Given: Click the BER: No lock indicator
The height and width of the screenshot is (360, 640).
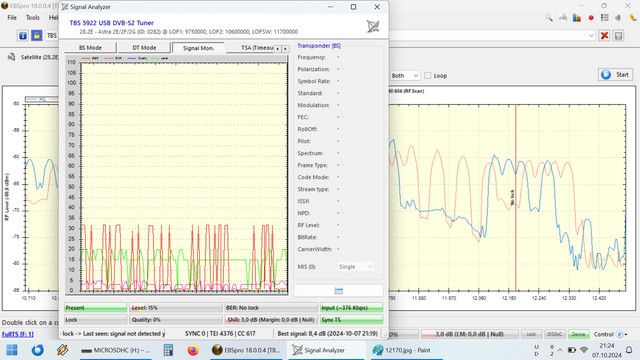Looking at the screenshot, I should point(271,308).
